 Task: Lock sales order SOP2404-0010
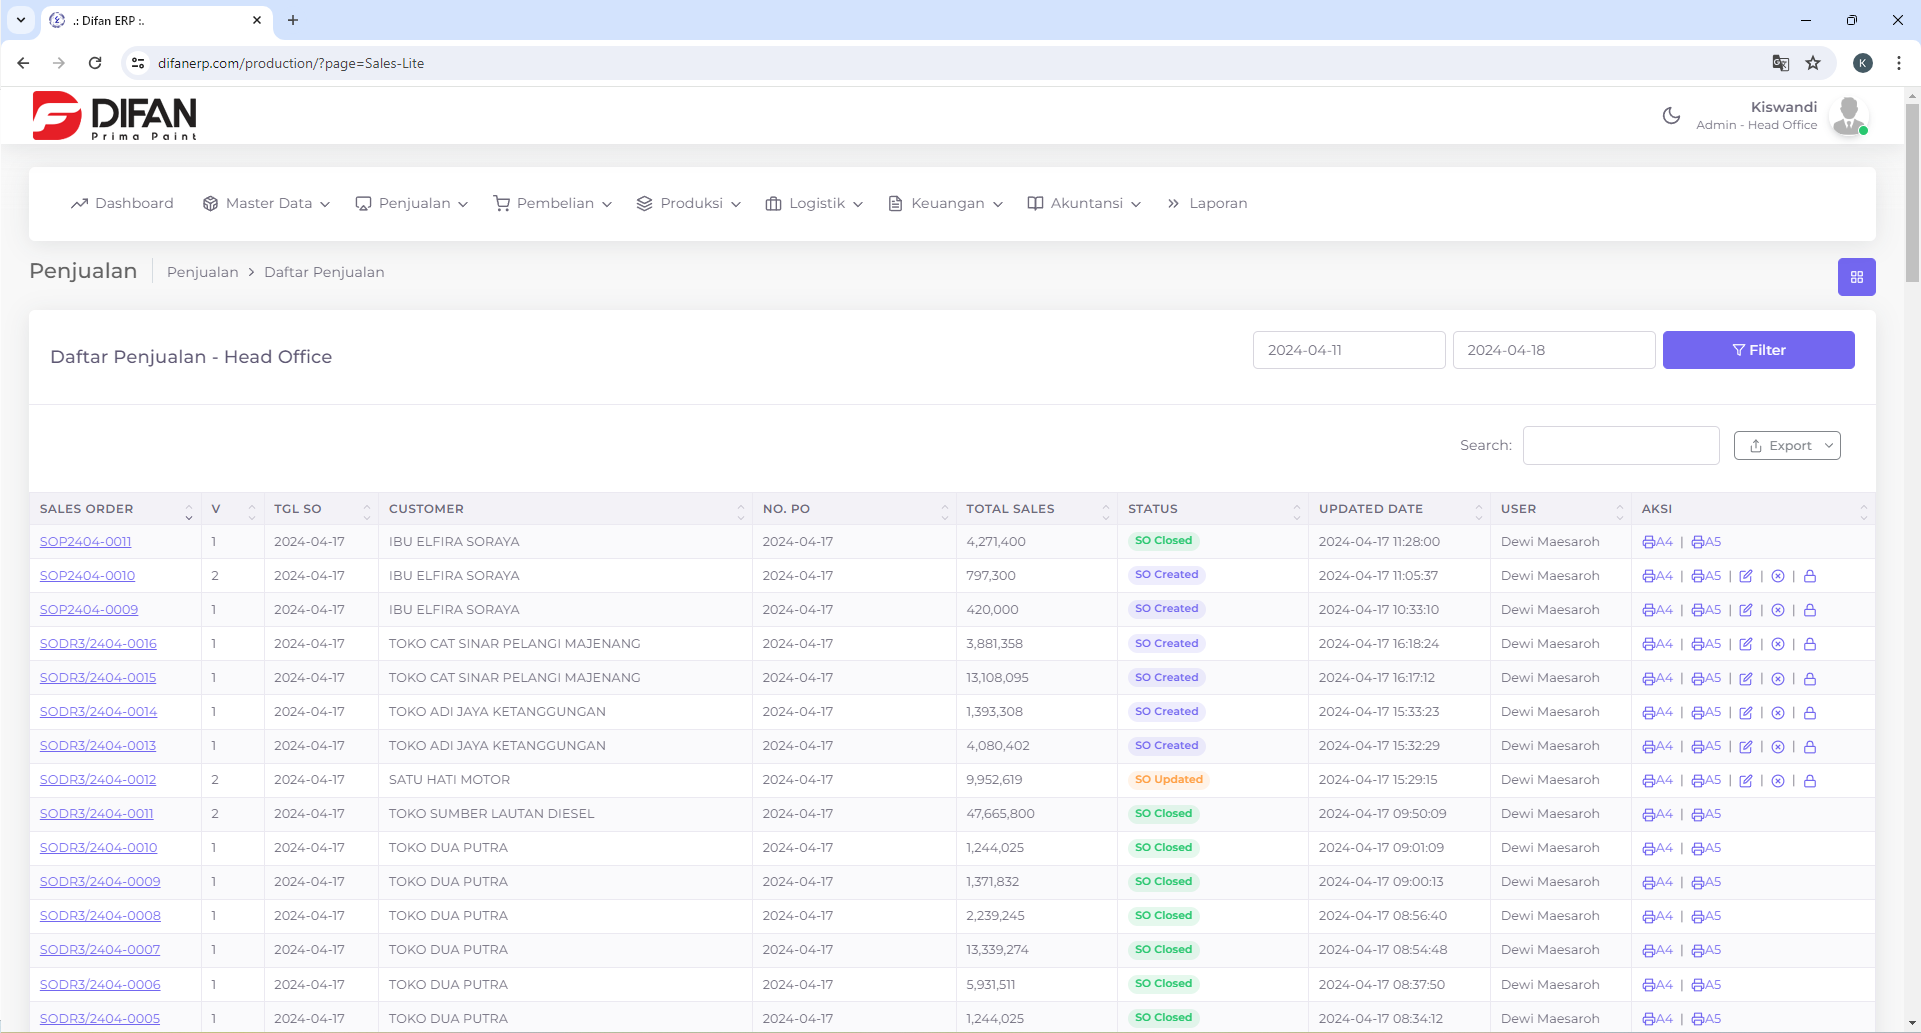point(1810,576)
